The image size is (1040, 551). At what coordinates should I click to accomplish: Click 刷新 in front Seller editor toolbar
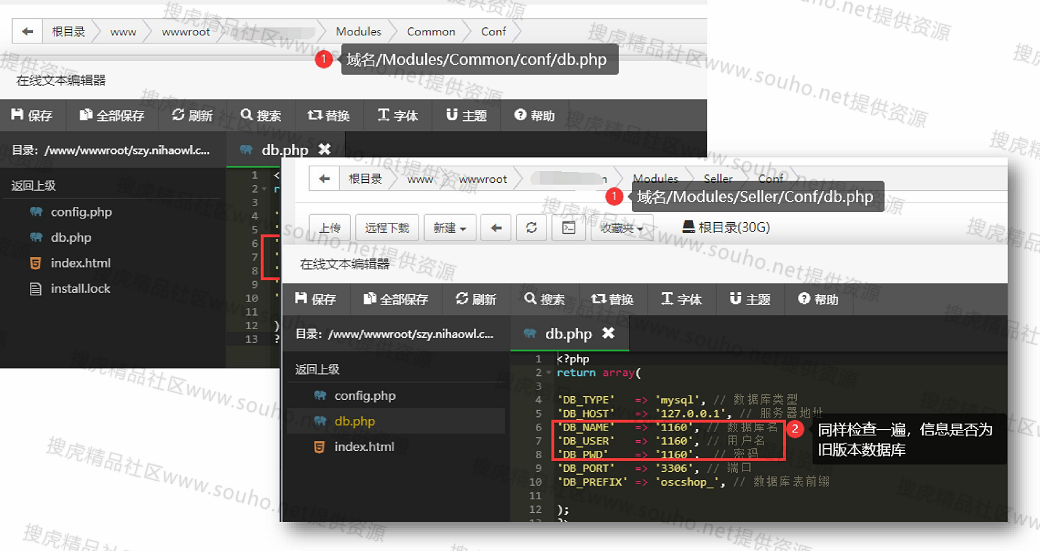476,299
